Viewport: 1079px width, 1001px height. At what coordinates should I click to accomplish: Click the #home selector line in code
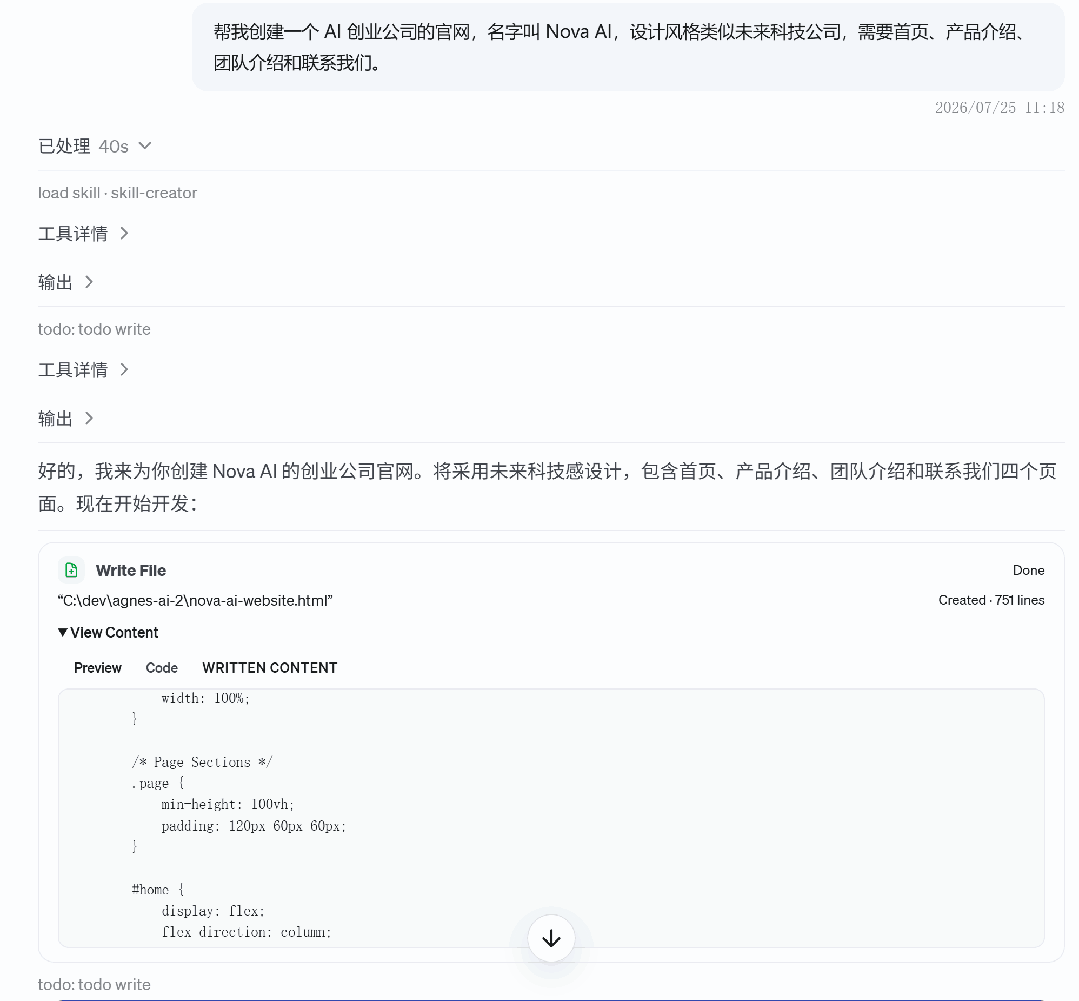(158, 890)
